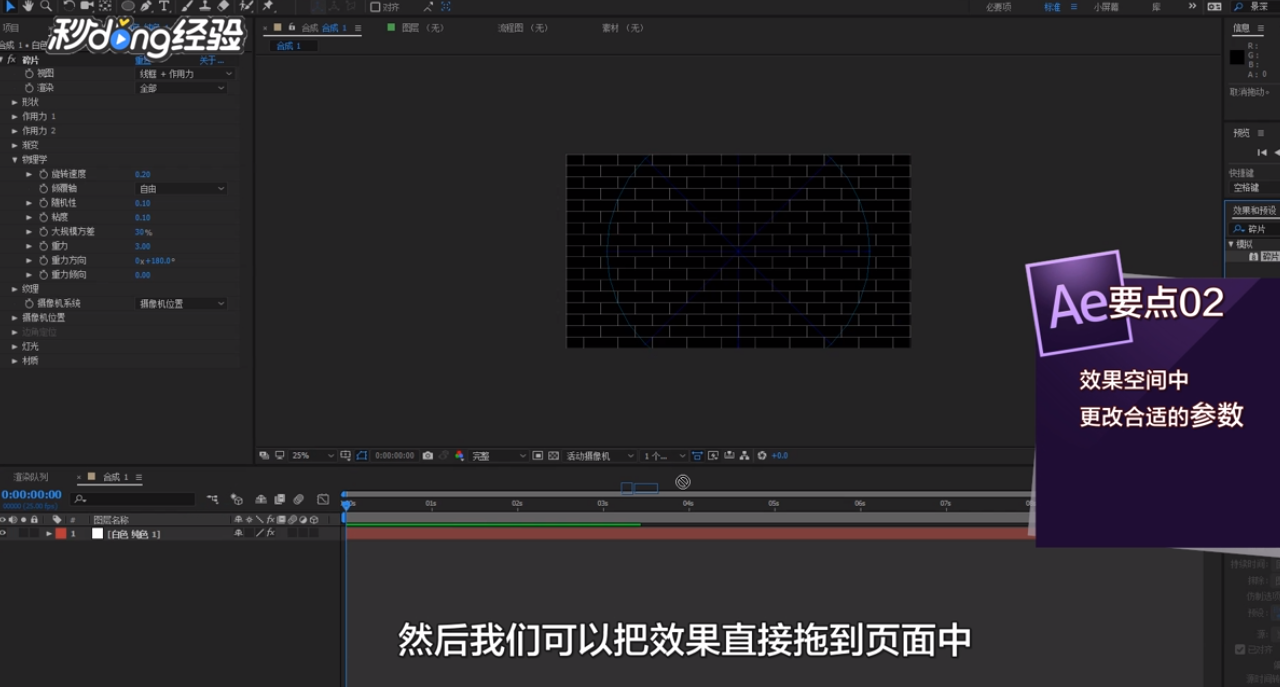Select the Brush tool

click(x=187, y=6)
